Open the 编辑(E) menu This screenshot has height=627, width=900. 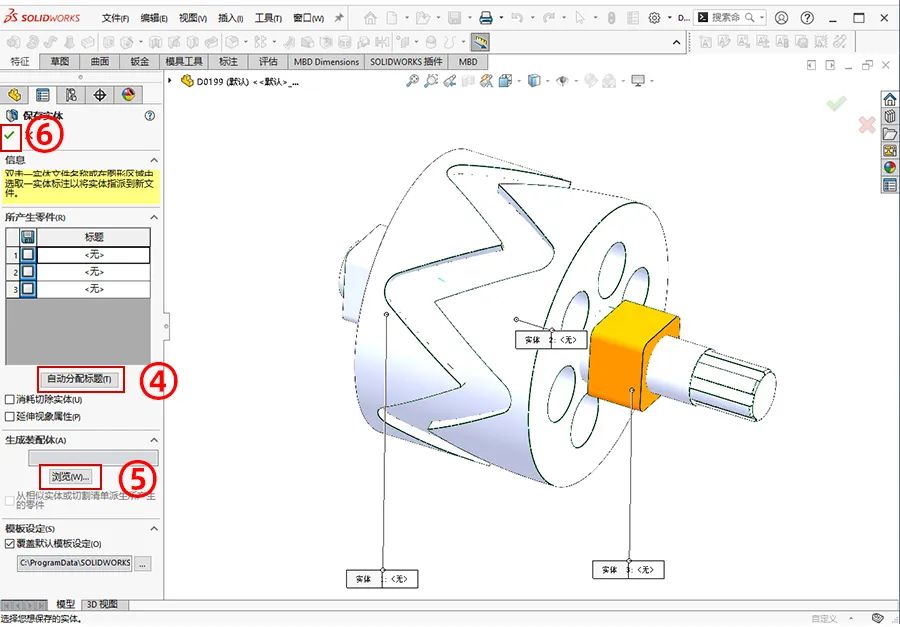pos(154,18)
